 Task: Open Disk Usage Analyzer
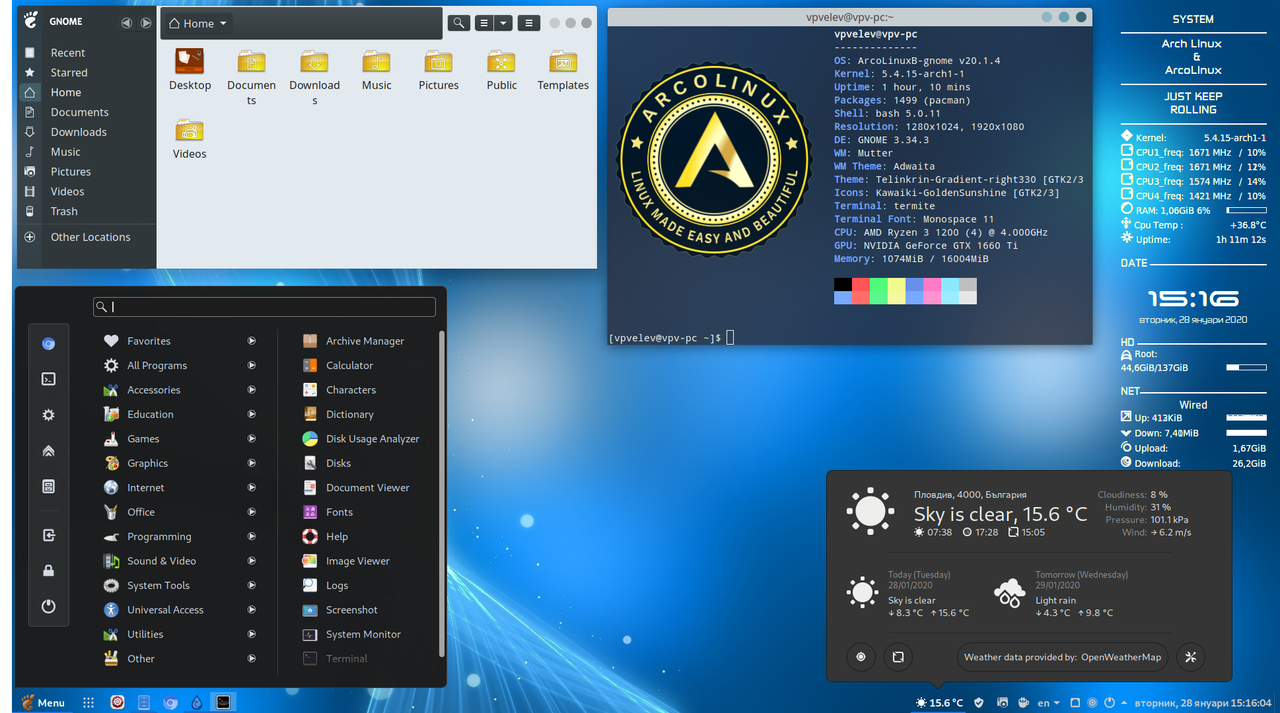tap(361, 439)
